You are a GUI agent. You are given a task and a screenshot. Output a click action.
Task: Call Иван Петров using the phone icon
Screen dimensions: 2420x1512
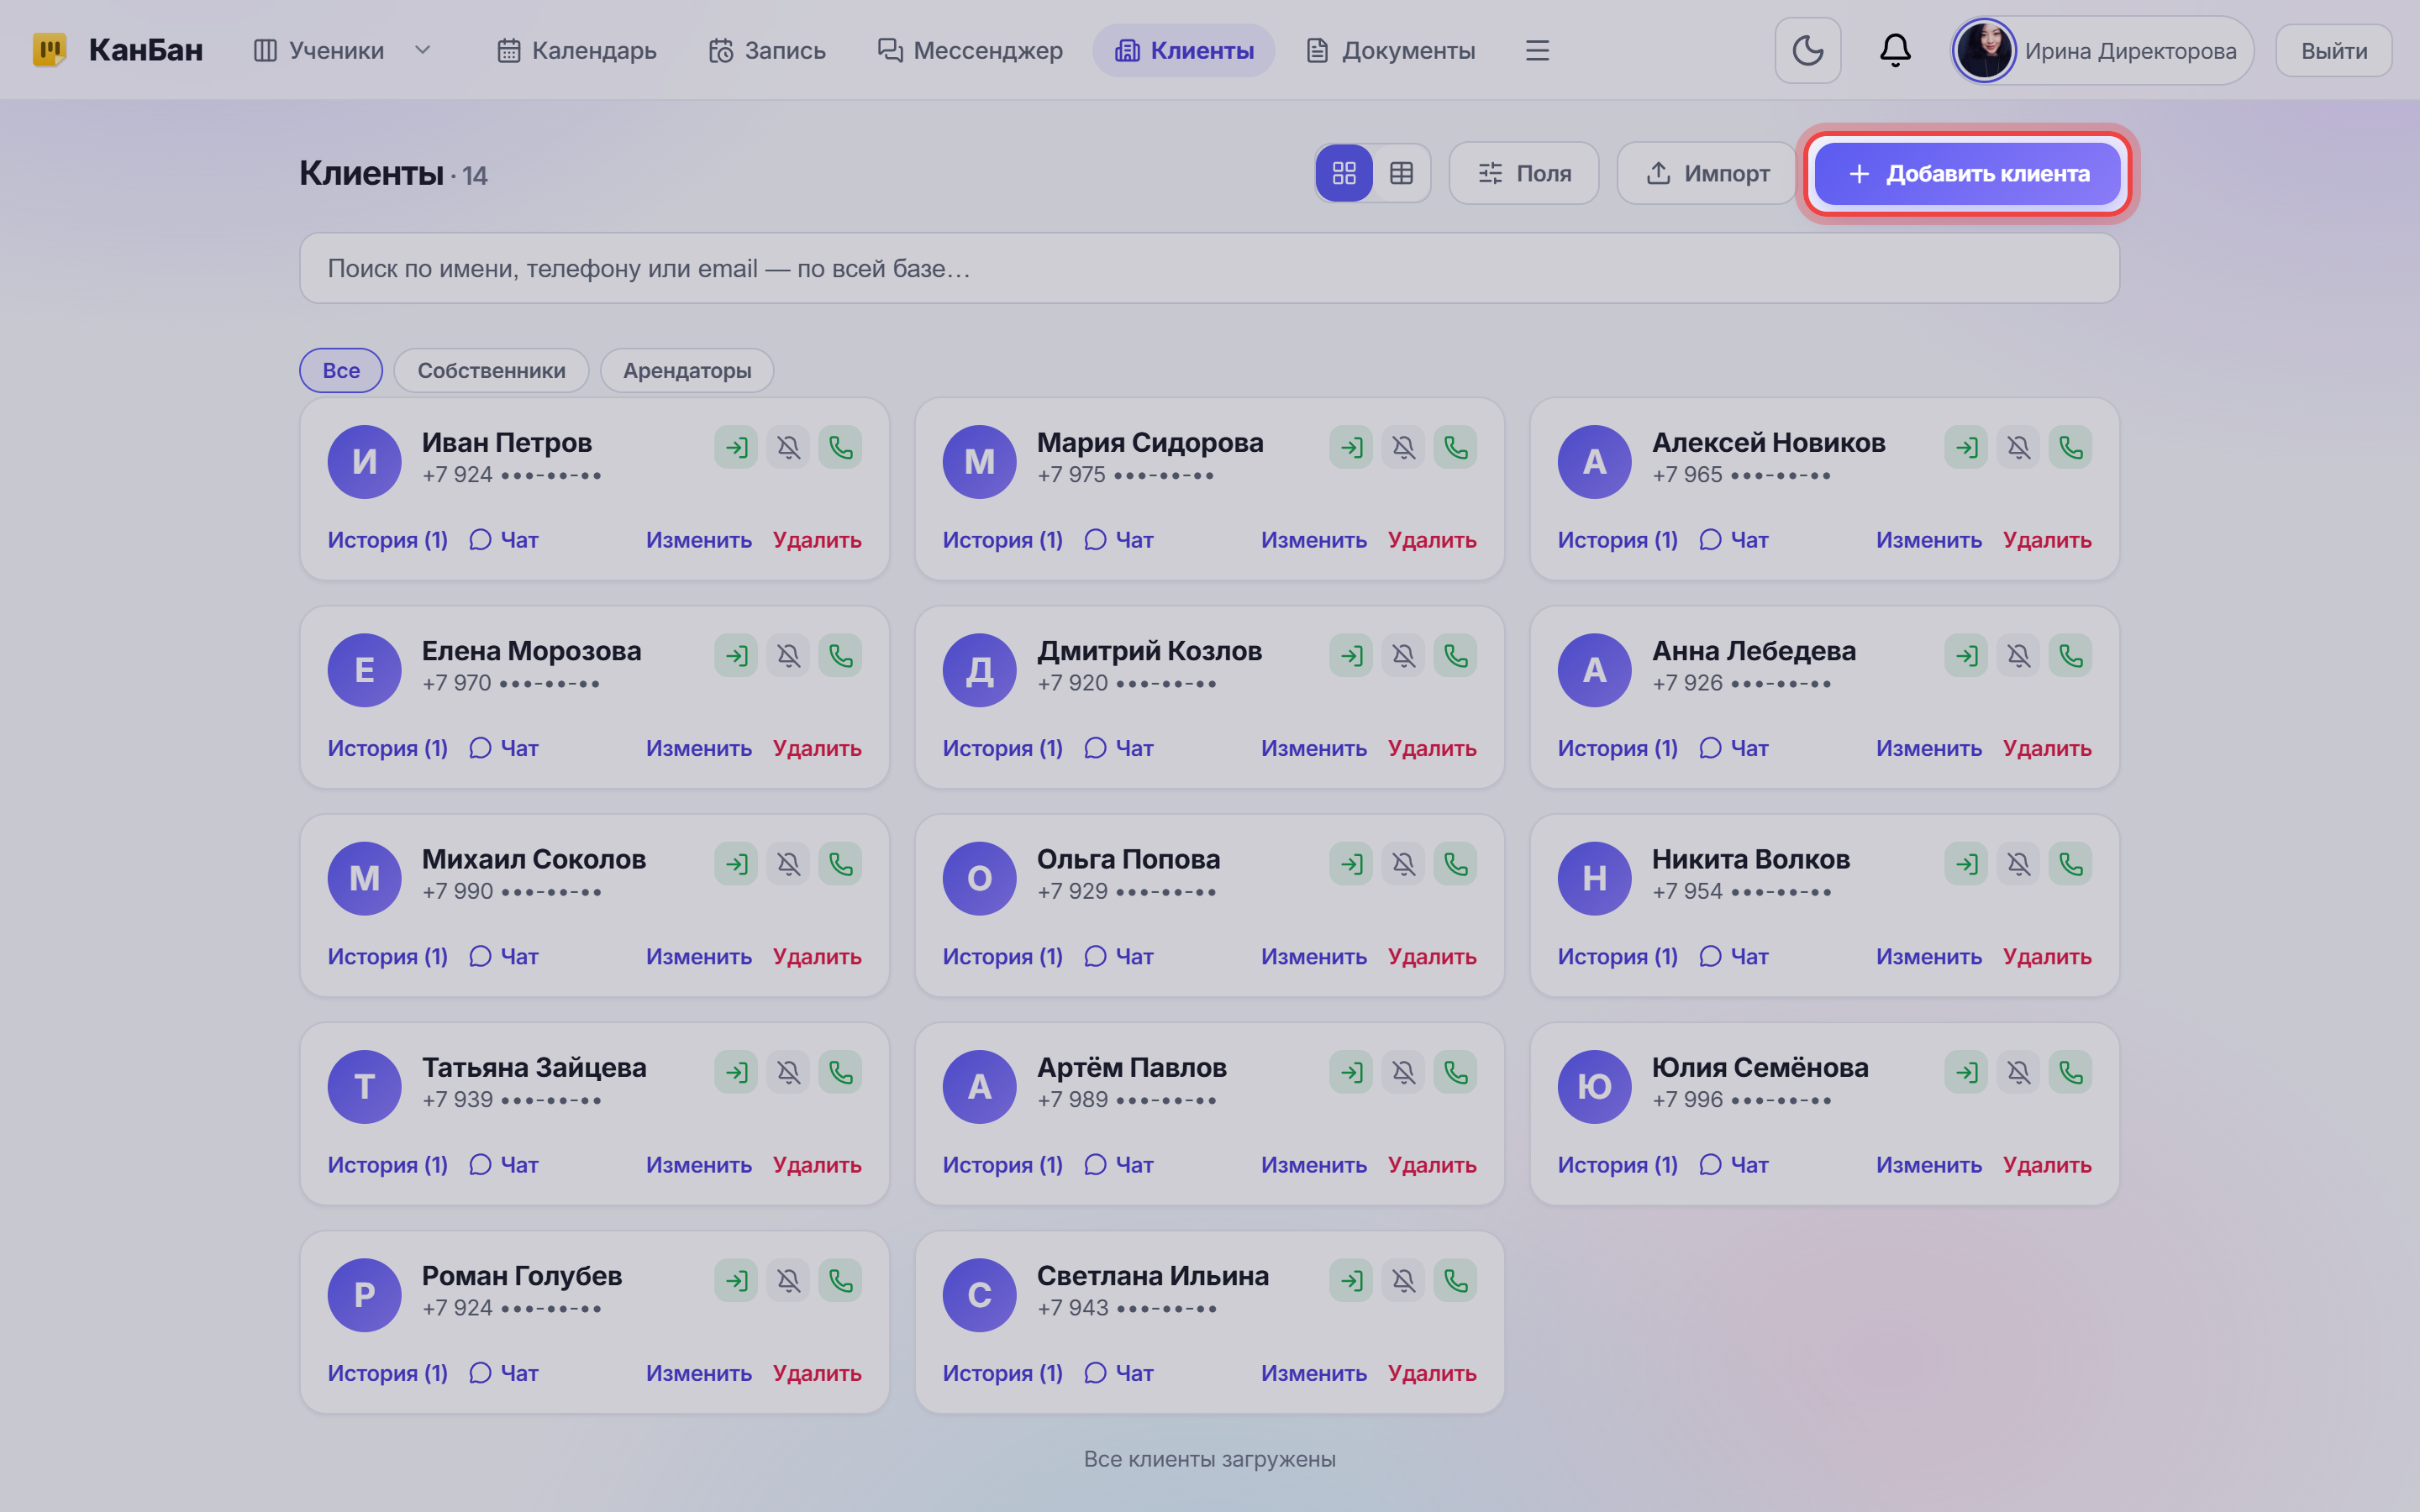tap(840, 447)
